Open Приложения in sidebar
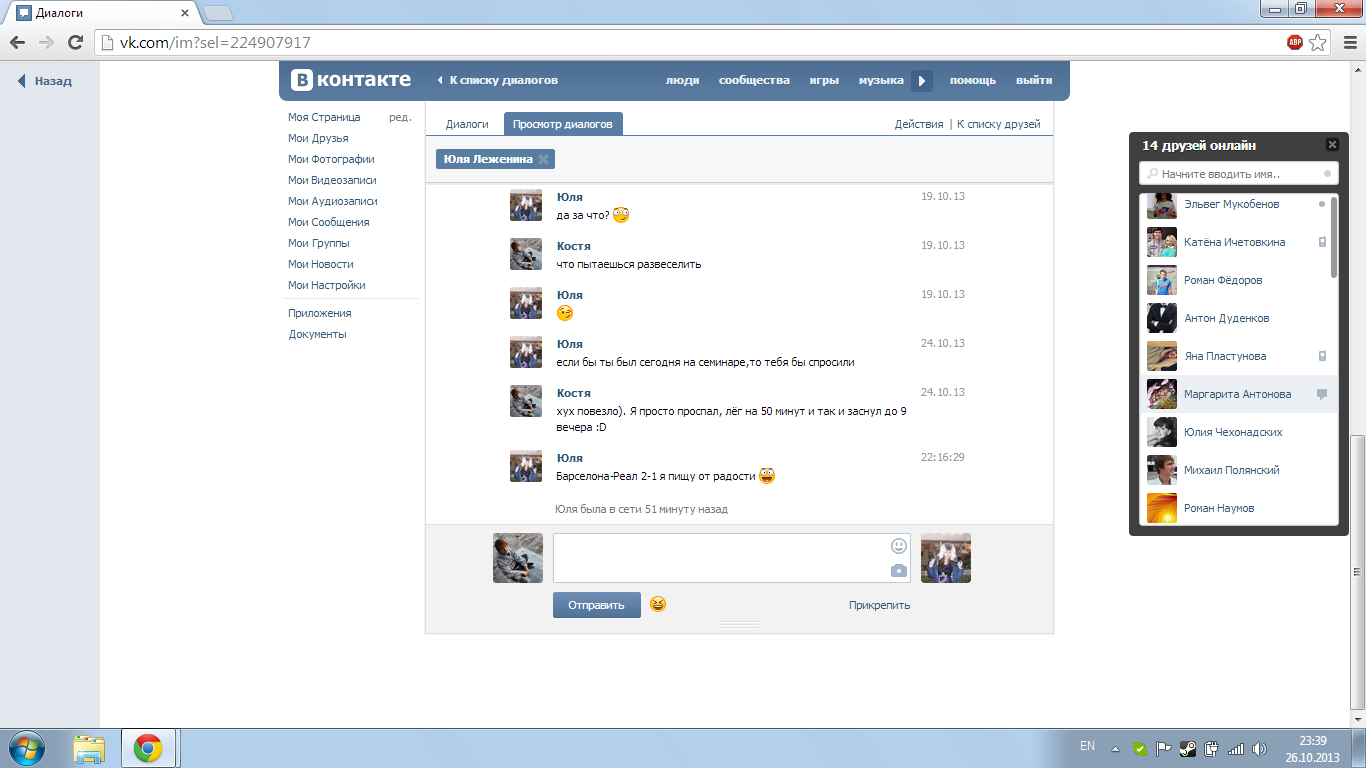Screen dimensions: 1366x768 [320, 313]
